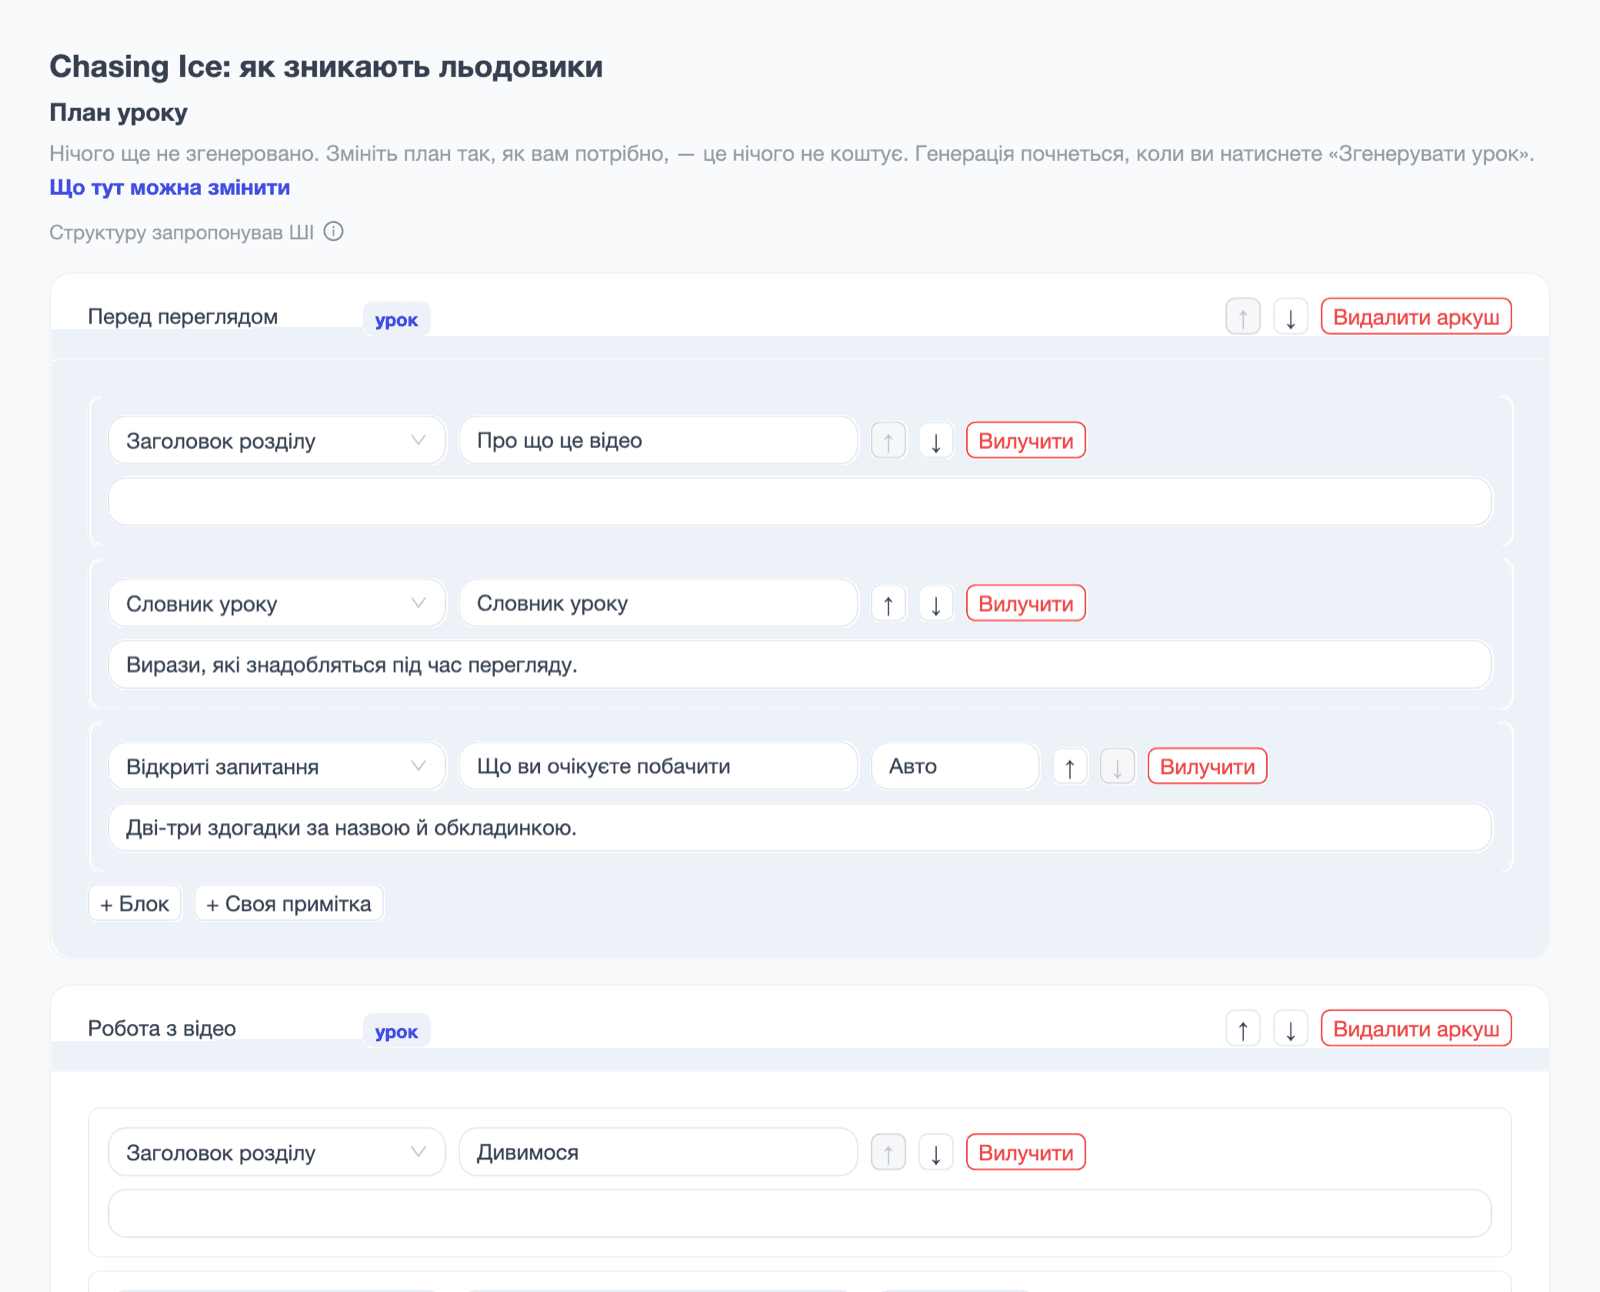Move 'Словник уроку' block down
This screenshot has width=1600, height=1292.
[936, 604]
